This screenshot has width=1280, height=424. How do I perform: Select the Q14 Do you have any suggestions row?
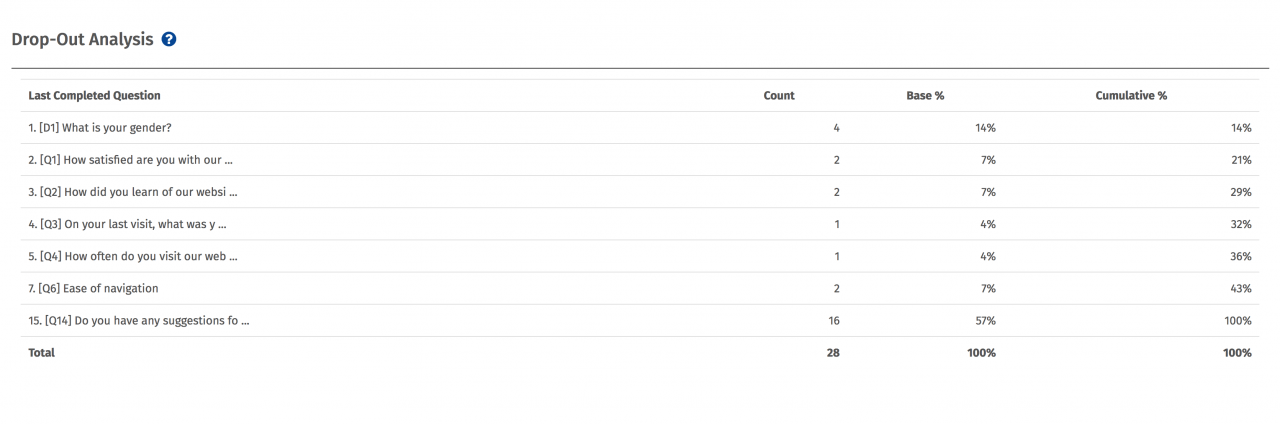(x=640, y=320)
